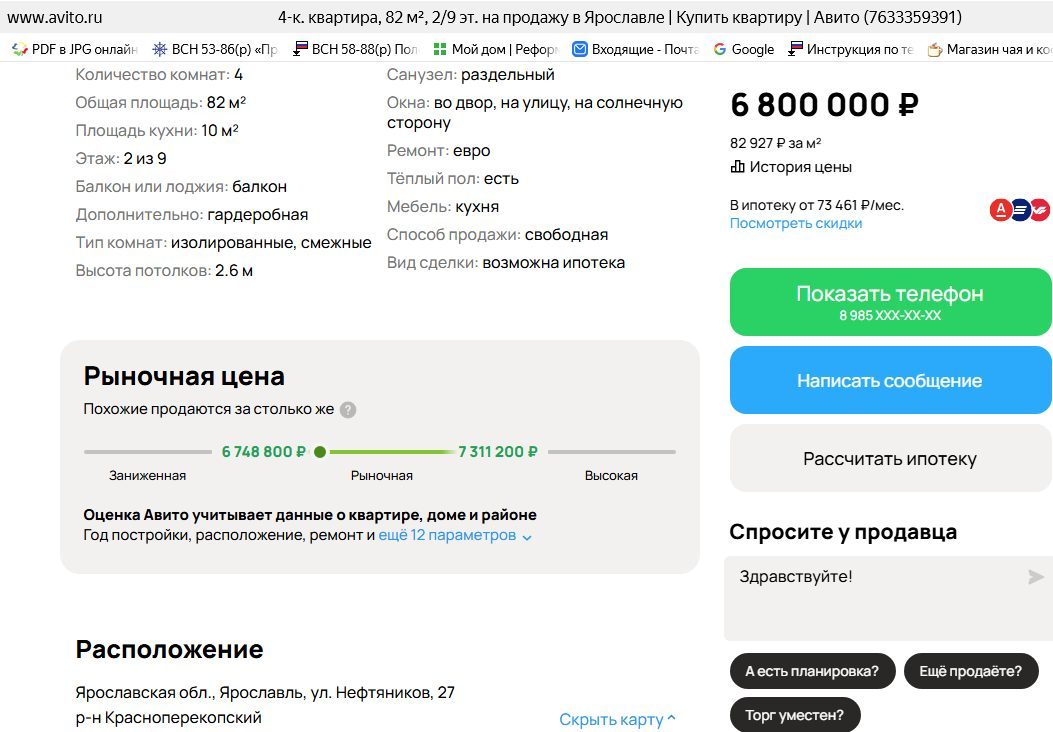This screenshot has width=1053, height=732.
Task: Click the question mark help icon
Action: tap(348, 410)
